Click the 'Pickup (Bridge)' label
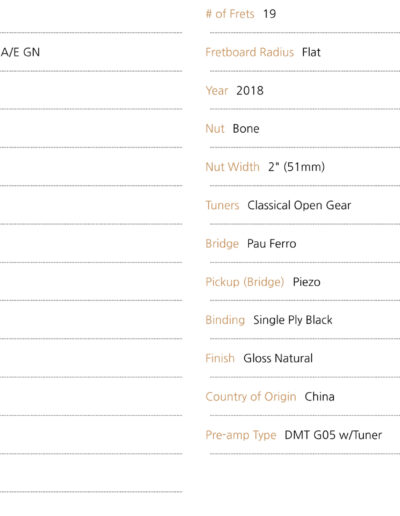Viewport: 400px width, 516px height. coord(245,282)
